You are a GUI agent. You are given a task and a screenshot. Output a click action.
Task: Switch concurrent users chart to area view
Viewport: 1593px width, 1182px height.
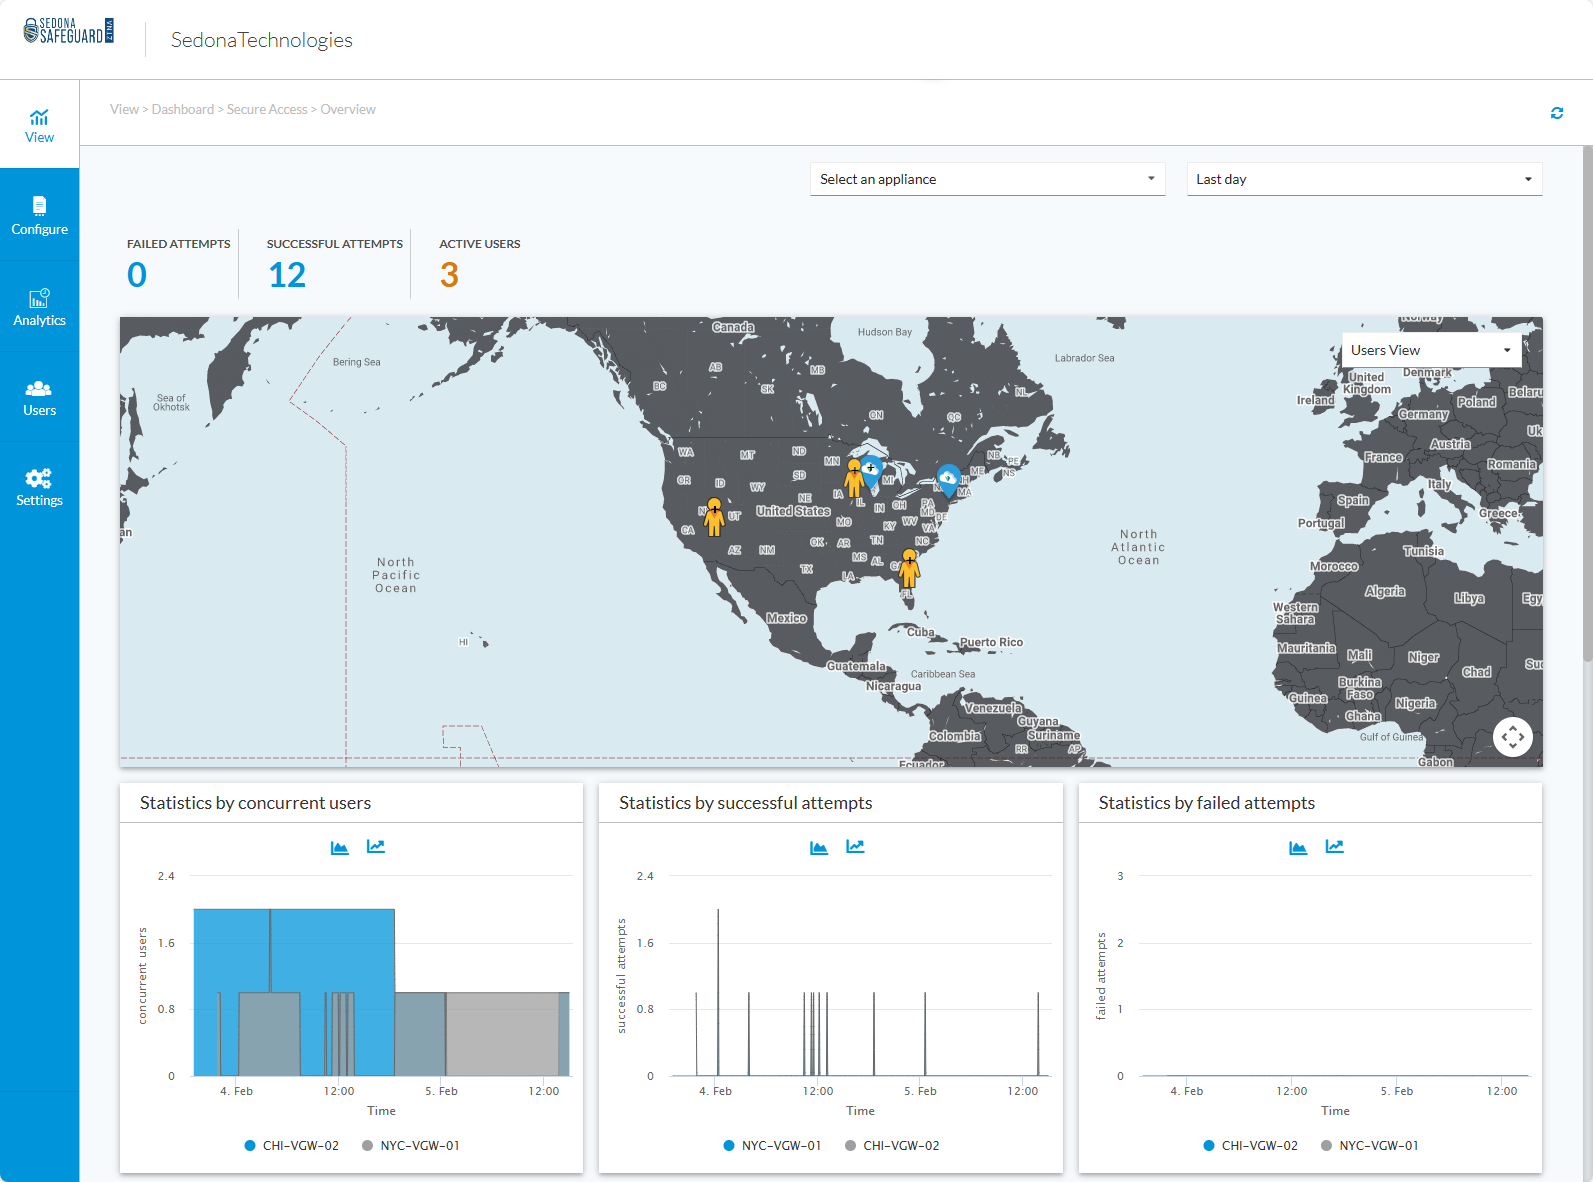click(340, 847)
